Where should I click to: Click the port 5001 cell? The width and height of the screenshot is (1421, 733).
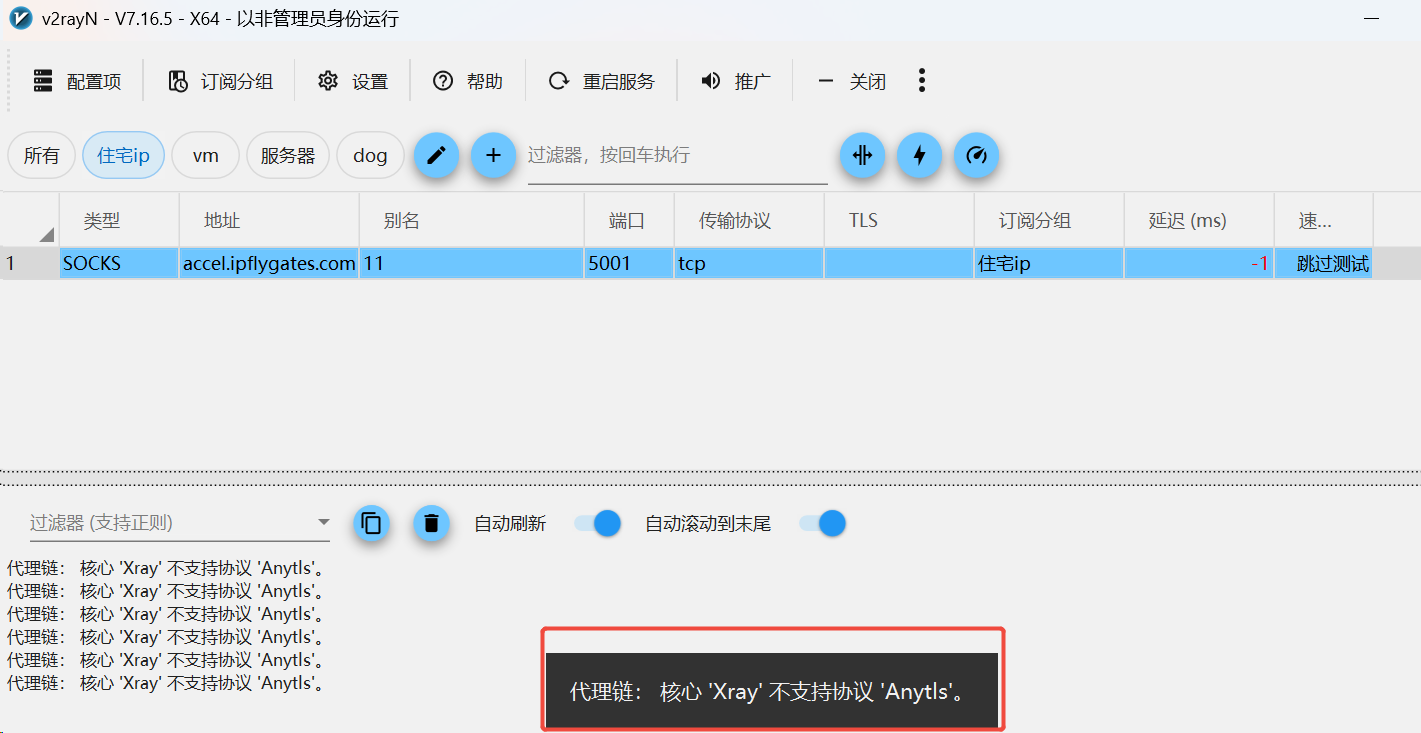tap(629, 264)
